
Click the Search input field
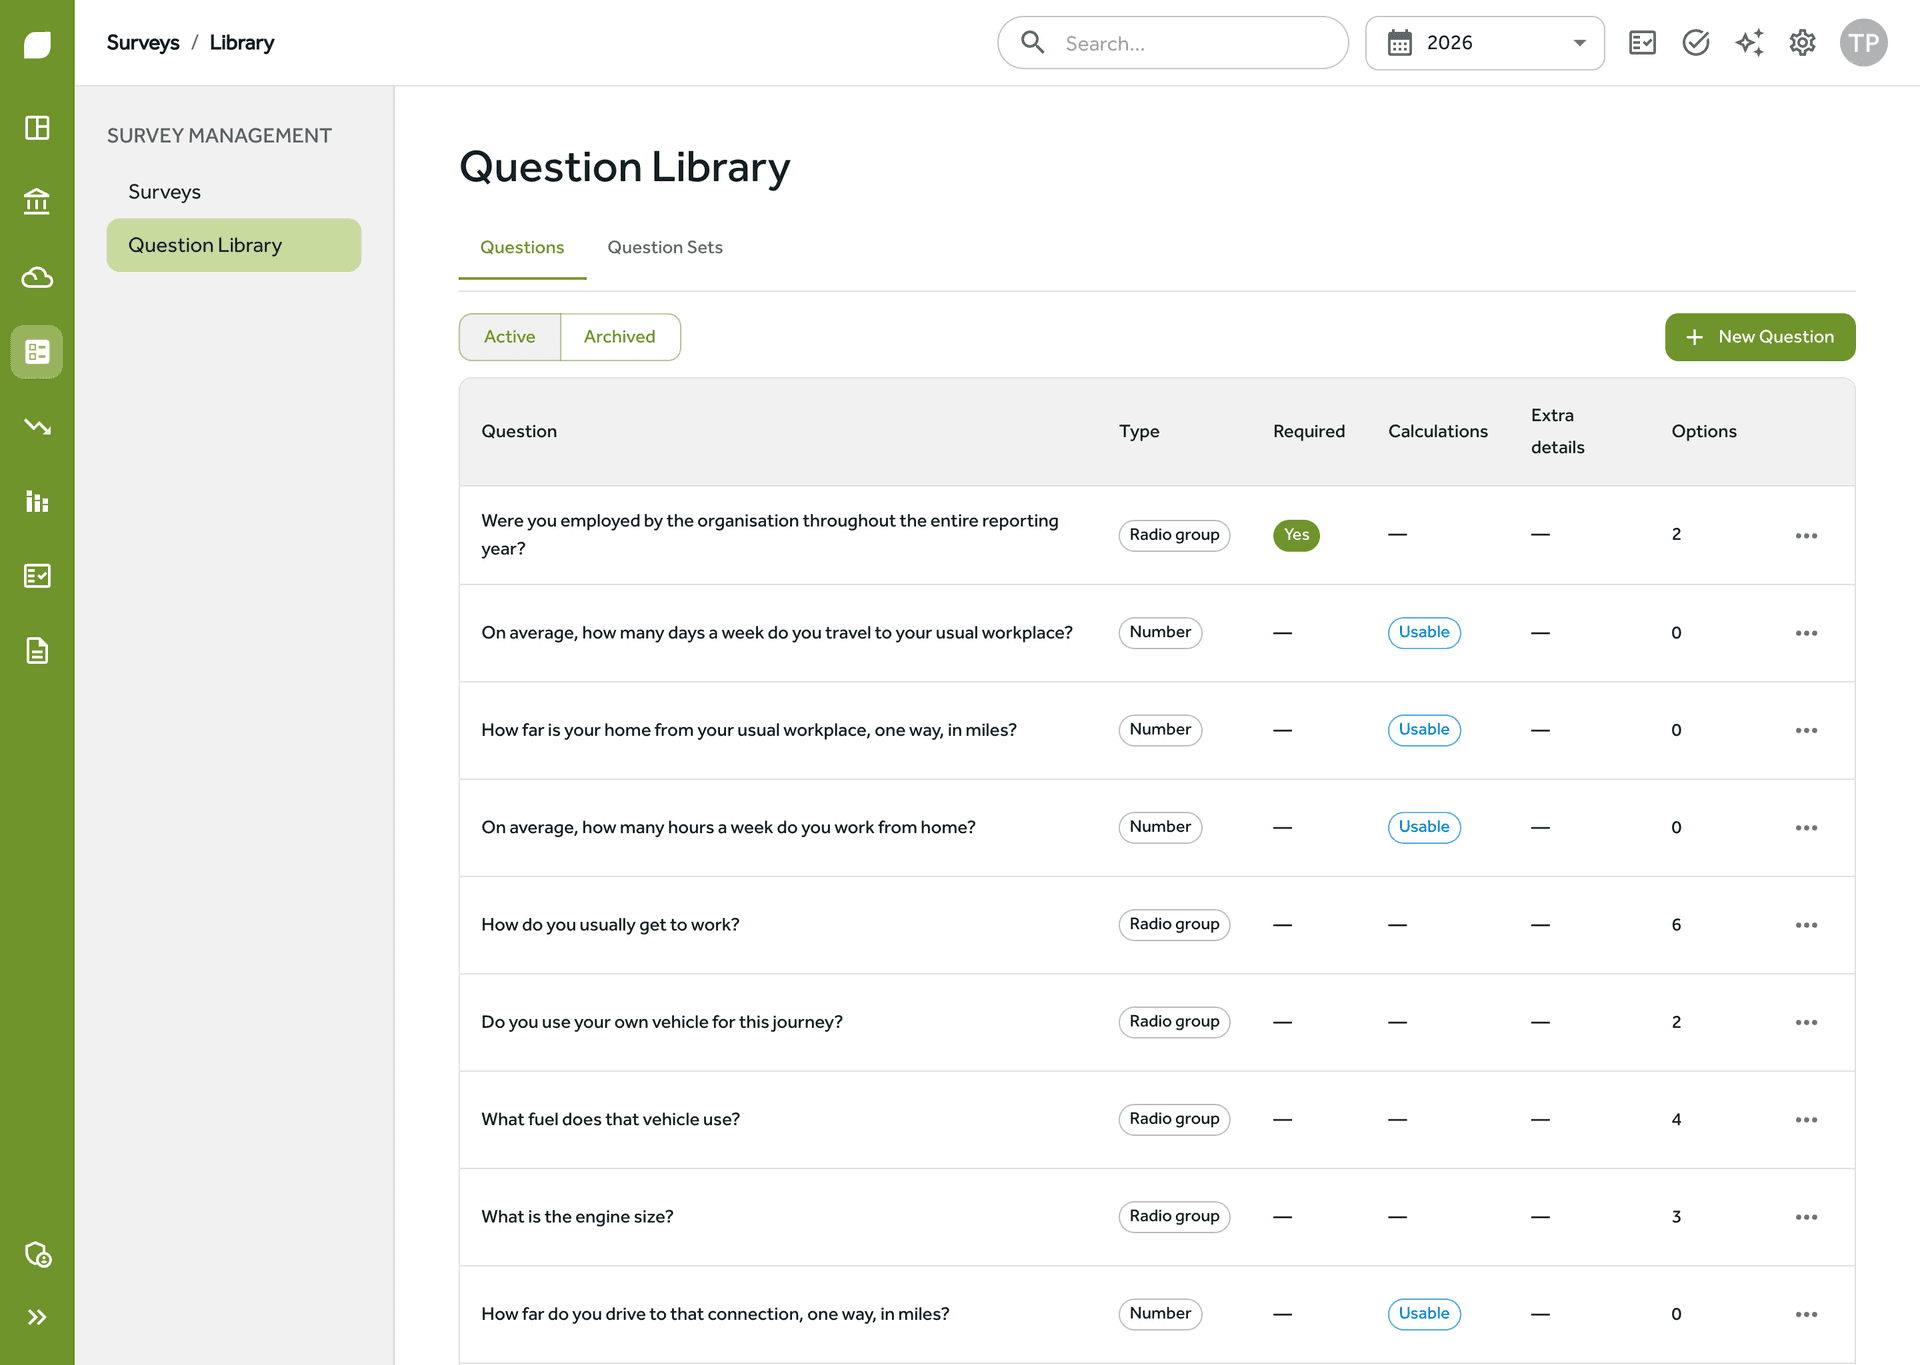1173,43
